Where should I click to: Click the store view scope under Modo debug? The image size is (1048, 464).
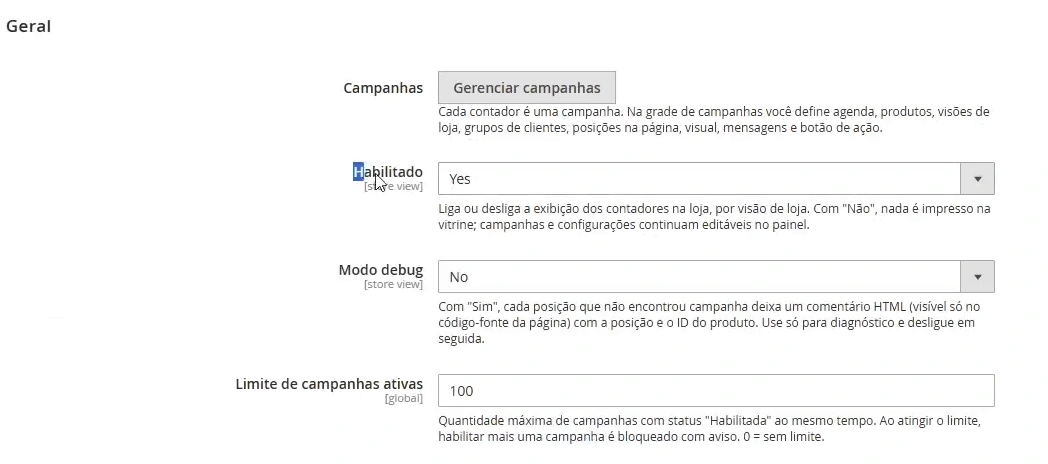point(393,285)
